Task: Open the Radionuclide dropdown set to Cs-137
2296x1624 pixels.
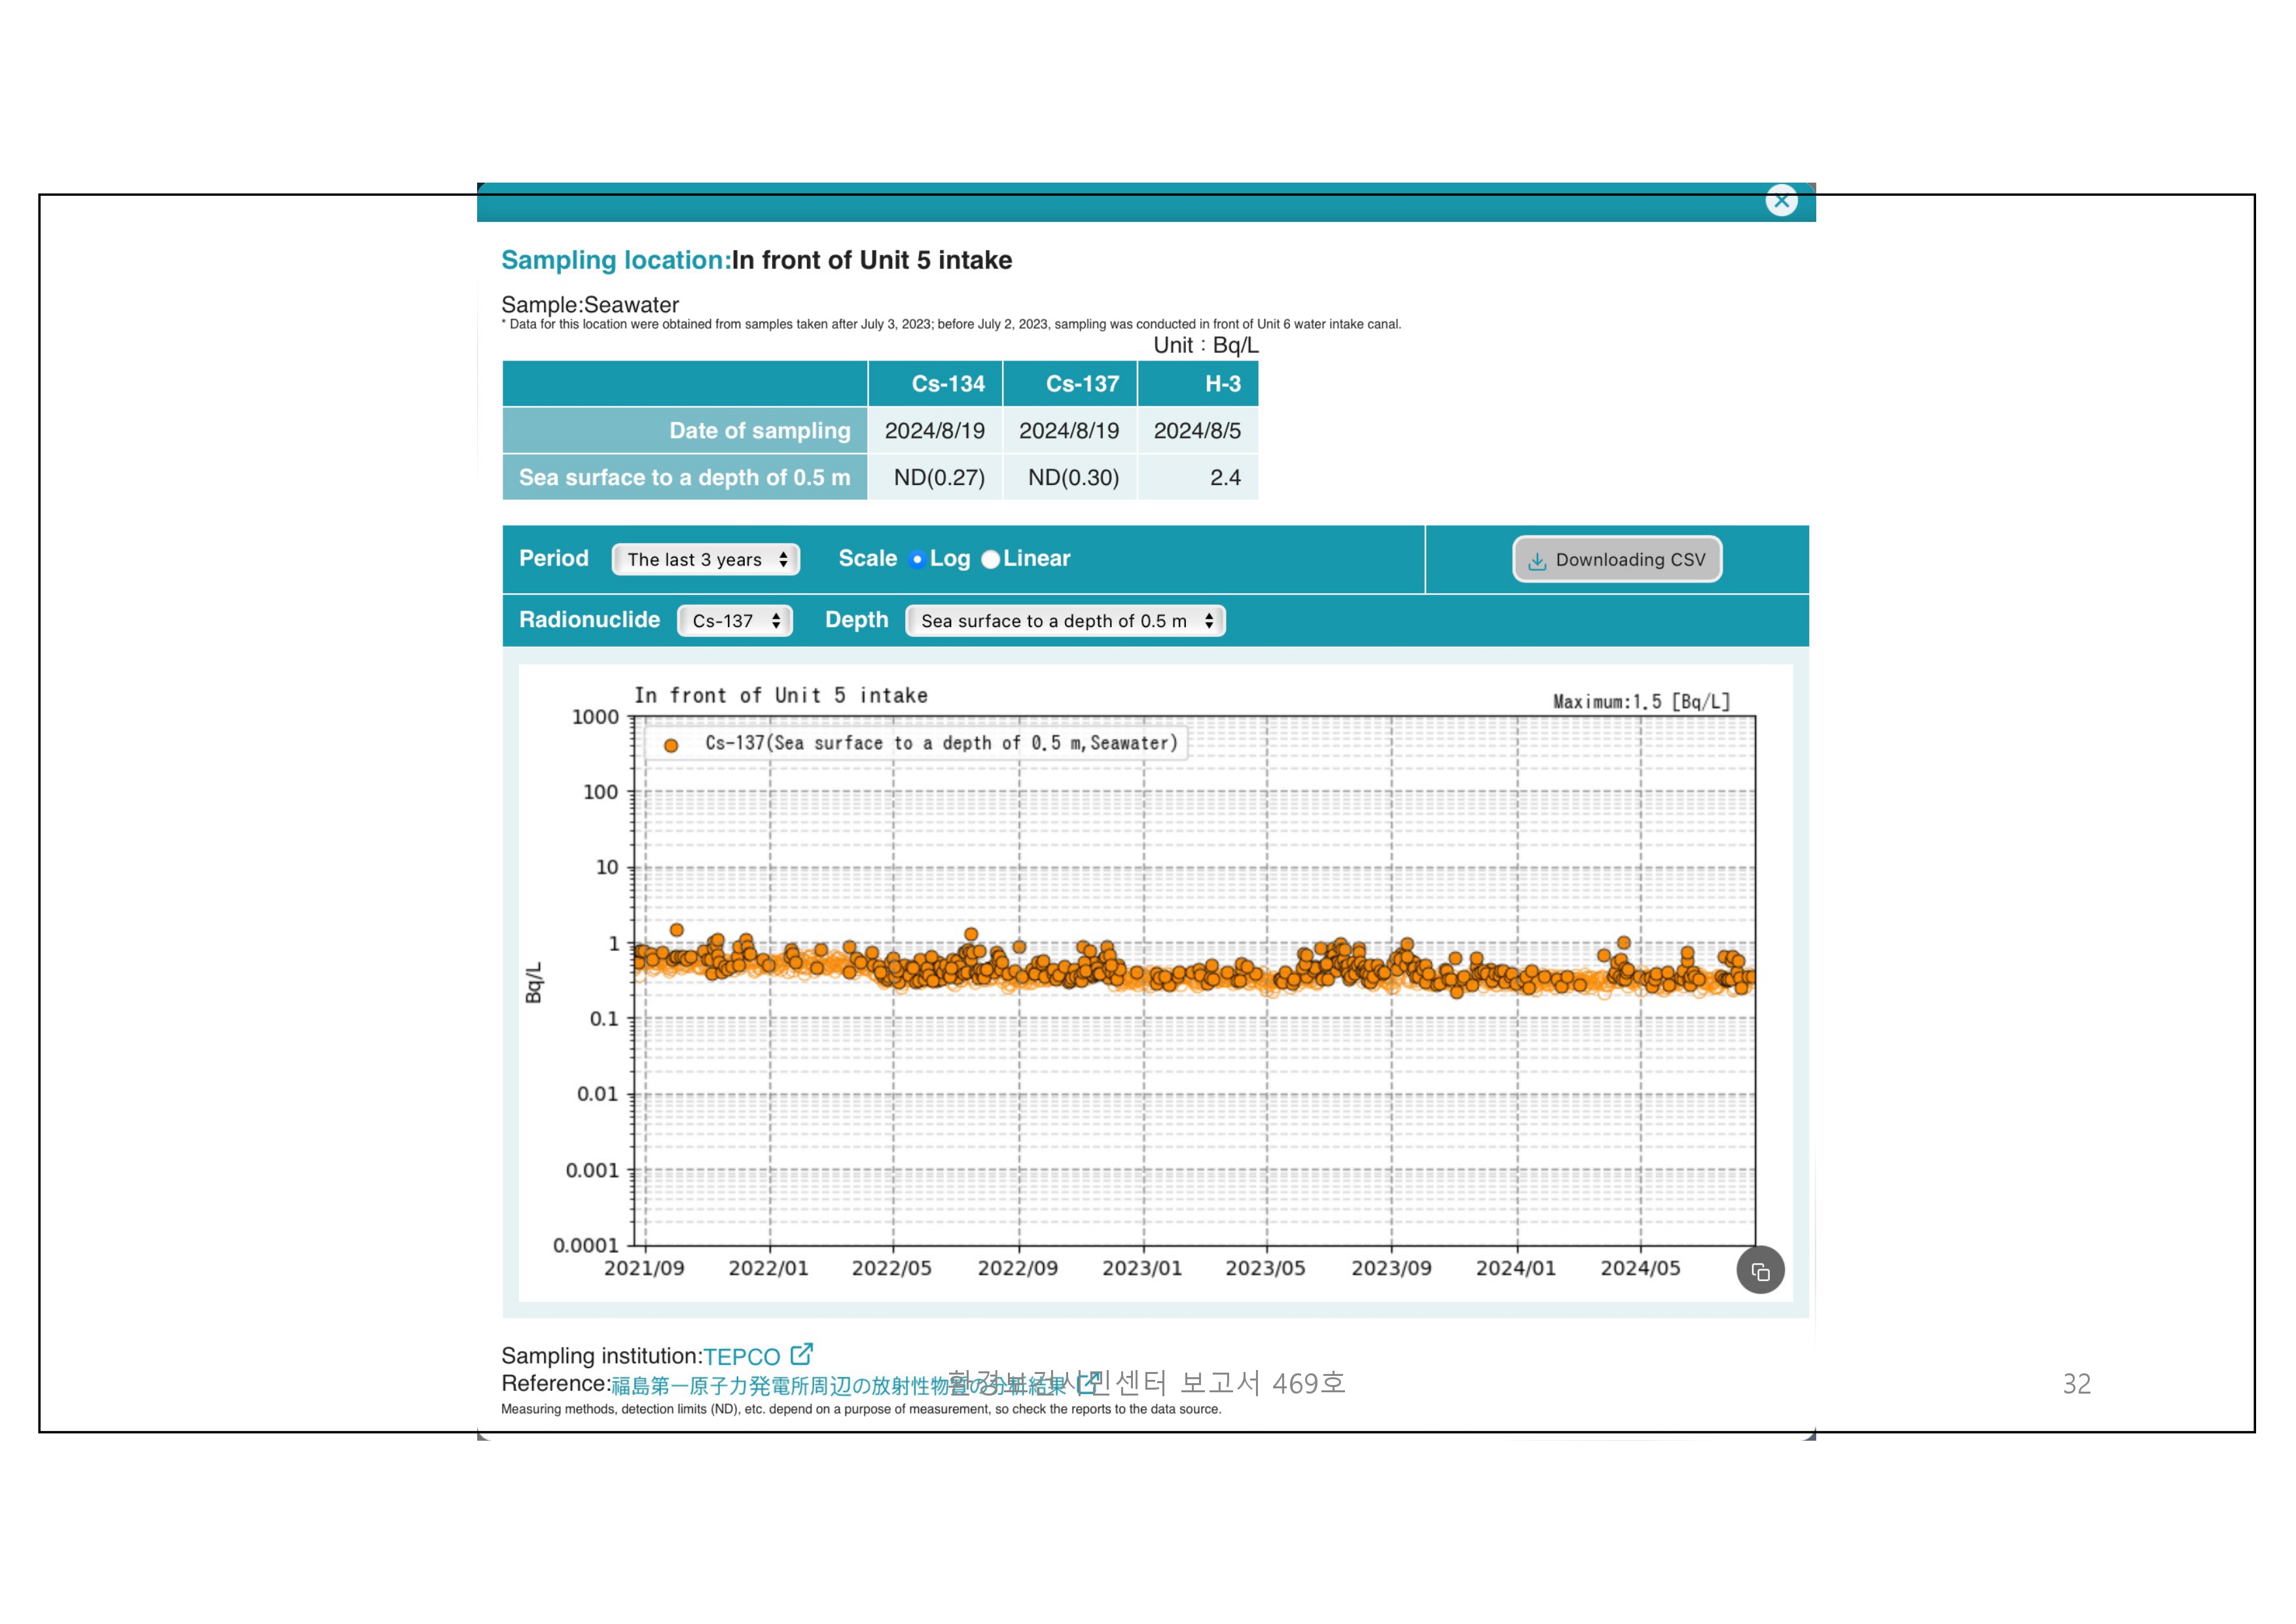Action: 735,620
